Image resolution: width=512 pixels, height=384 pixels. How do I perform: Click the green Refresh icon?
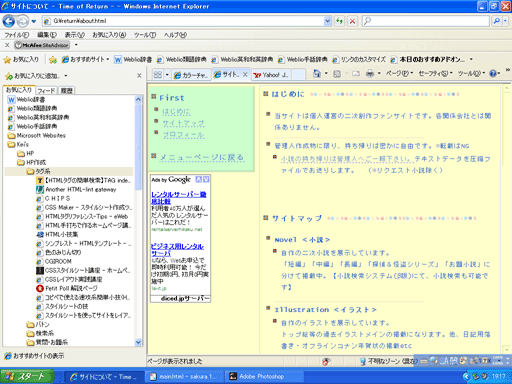coord(339,21)
